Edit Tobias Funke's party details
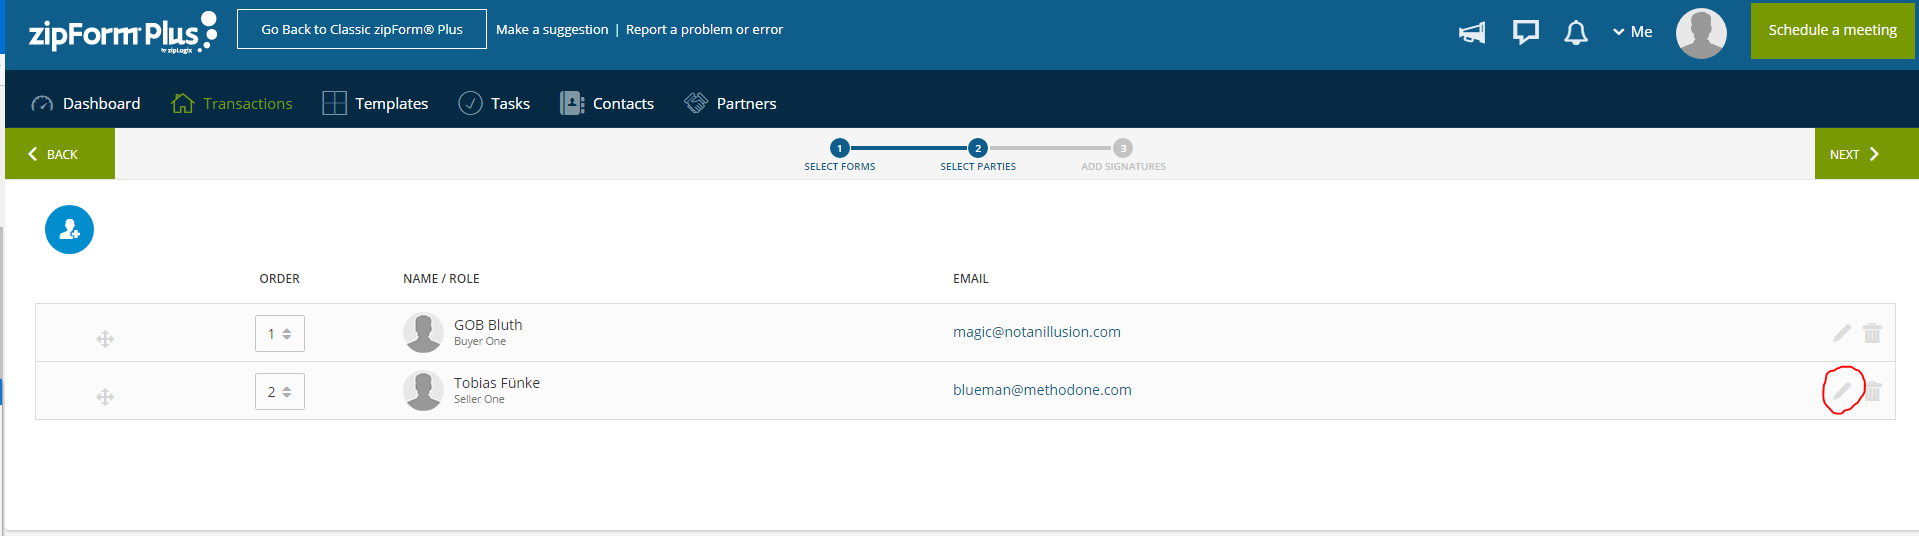The image size is (1919, 536). click(1841, 390)
